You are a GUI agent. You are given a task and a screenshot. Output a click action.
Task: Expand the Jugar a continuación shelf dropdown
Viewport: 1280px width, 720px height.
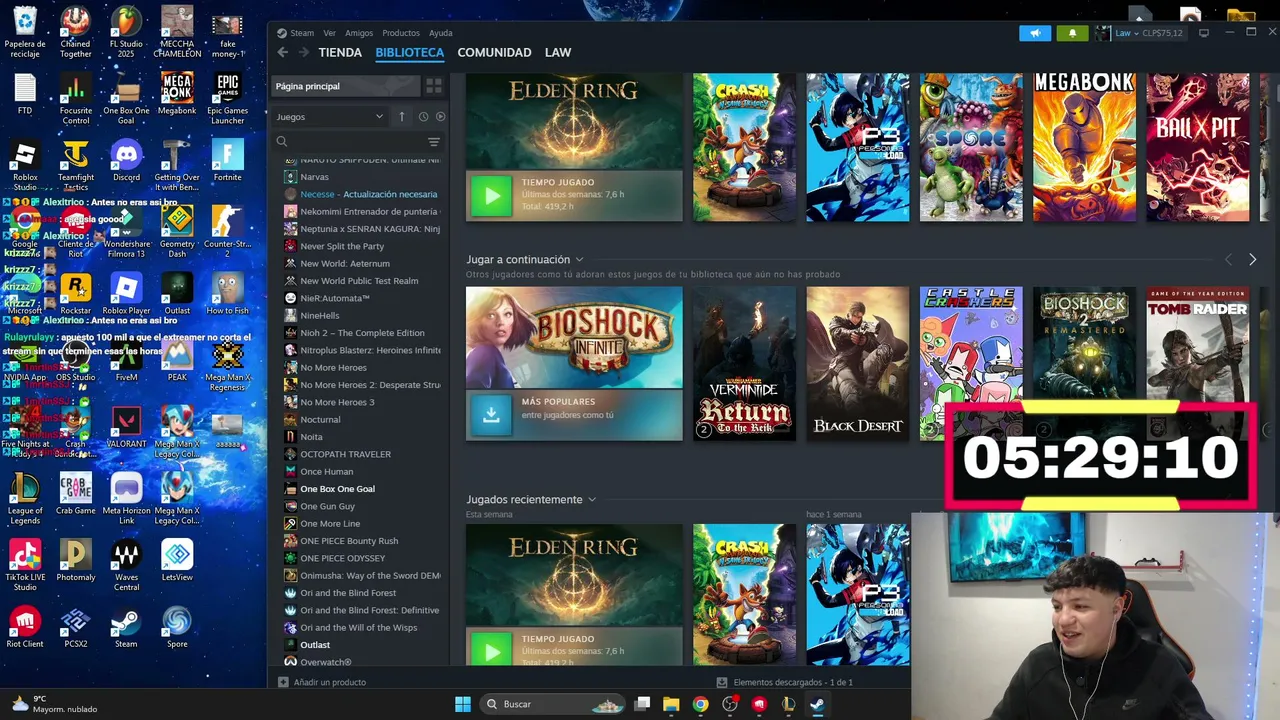[579, 260]
